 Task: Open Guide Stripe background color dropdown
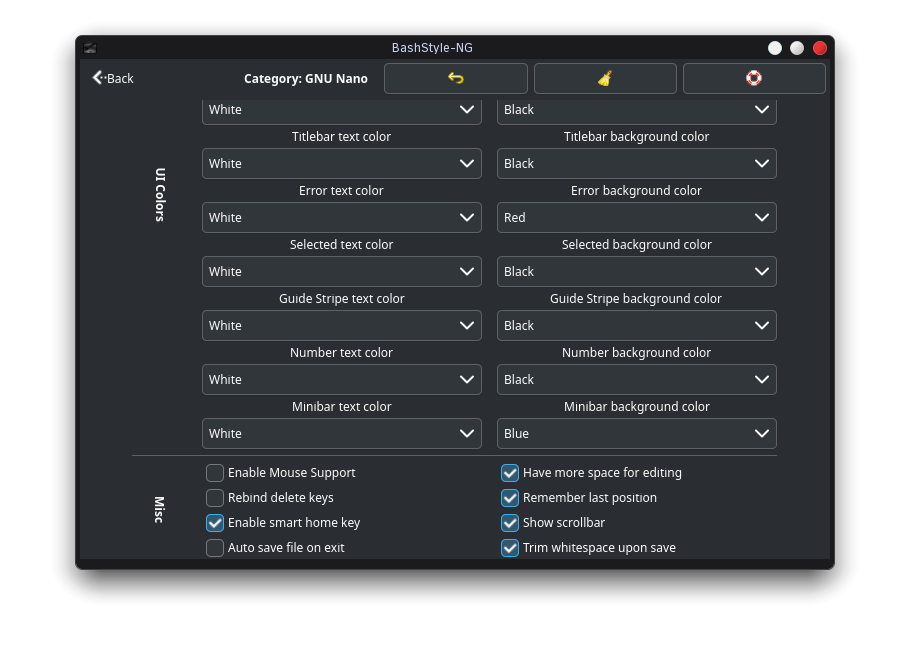[637, 325]
